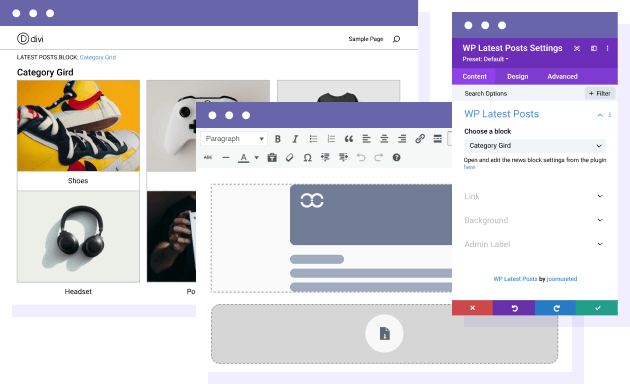This screenshot has width=630, height=384.
Task: Insert a numbered list
Action: click(331, 139)
